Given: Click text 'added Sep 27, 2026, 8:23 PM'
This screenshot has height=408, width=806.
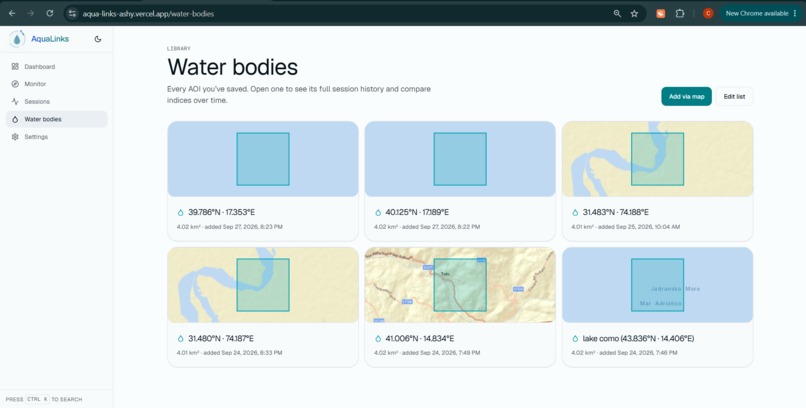Looking at the screenshot, I should (243, 227).
